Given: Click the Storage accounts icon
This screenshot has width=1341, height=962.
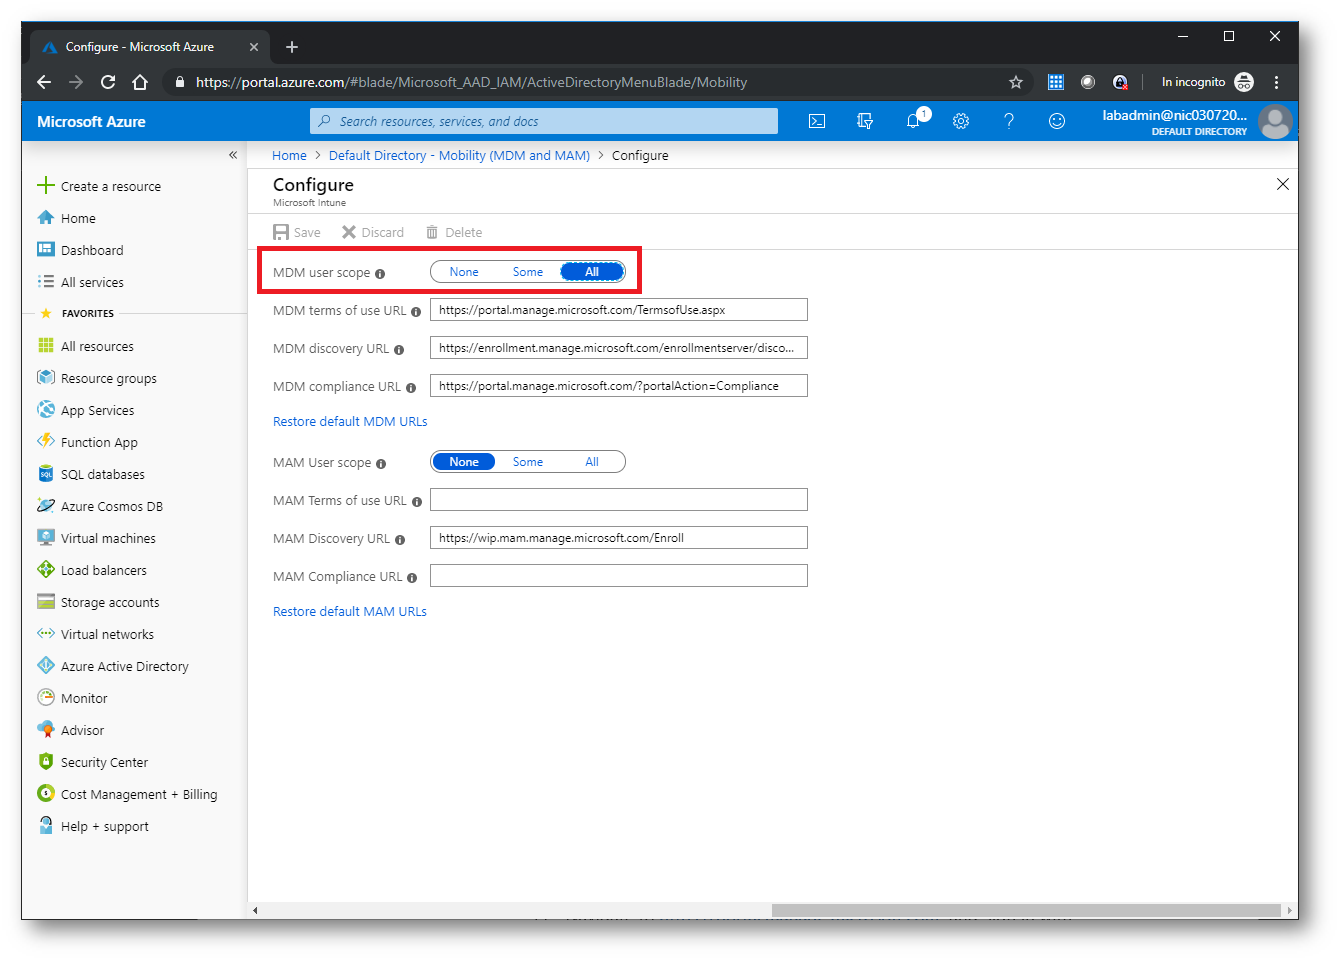Looking at the screenshot, I should tap(45, 602).
